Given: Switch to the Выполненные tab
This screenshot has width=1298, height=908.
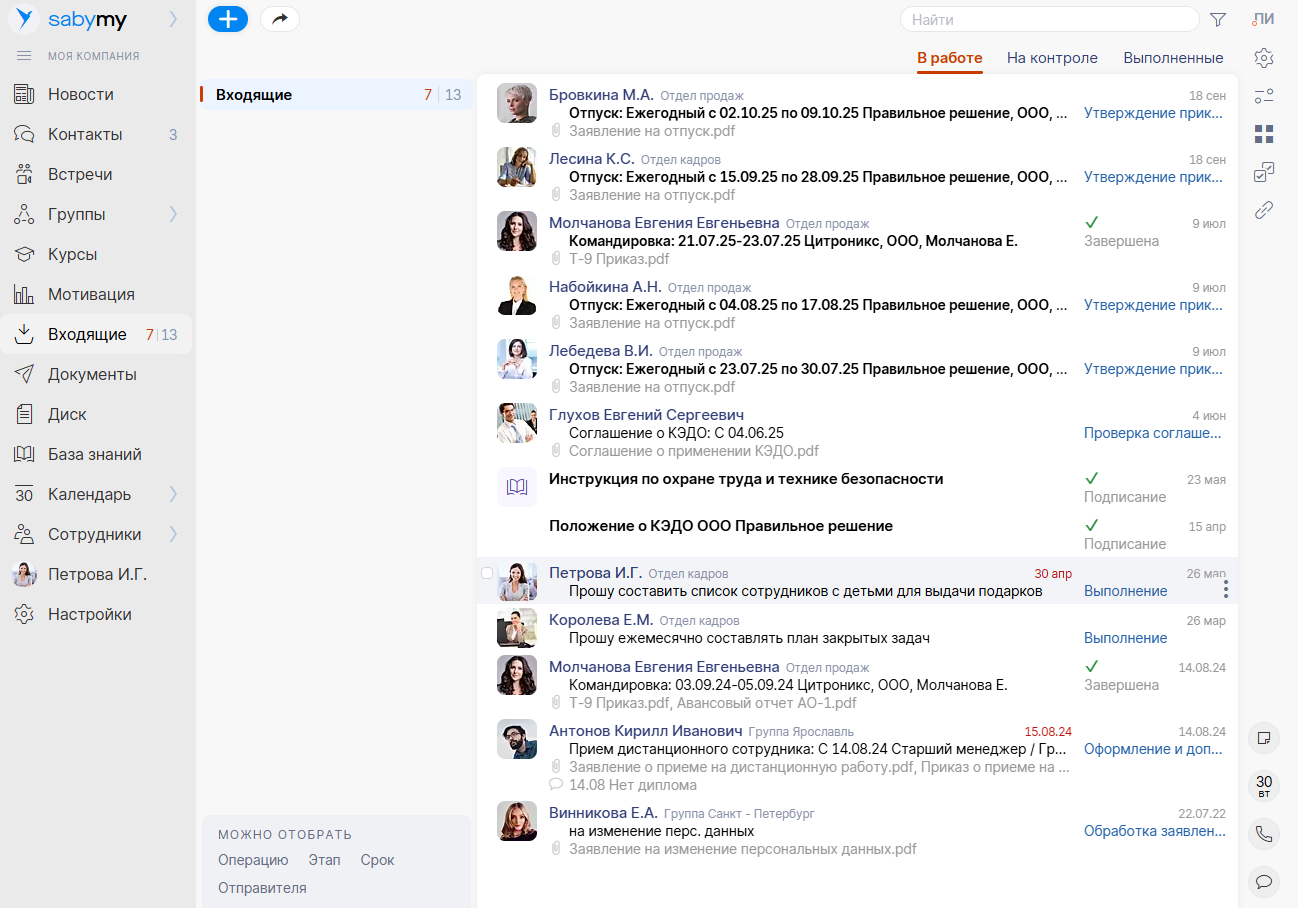Looking at the screenshot, I should [1173, 58].
